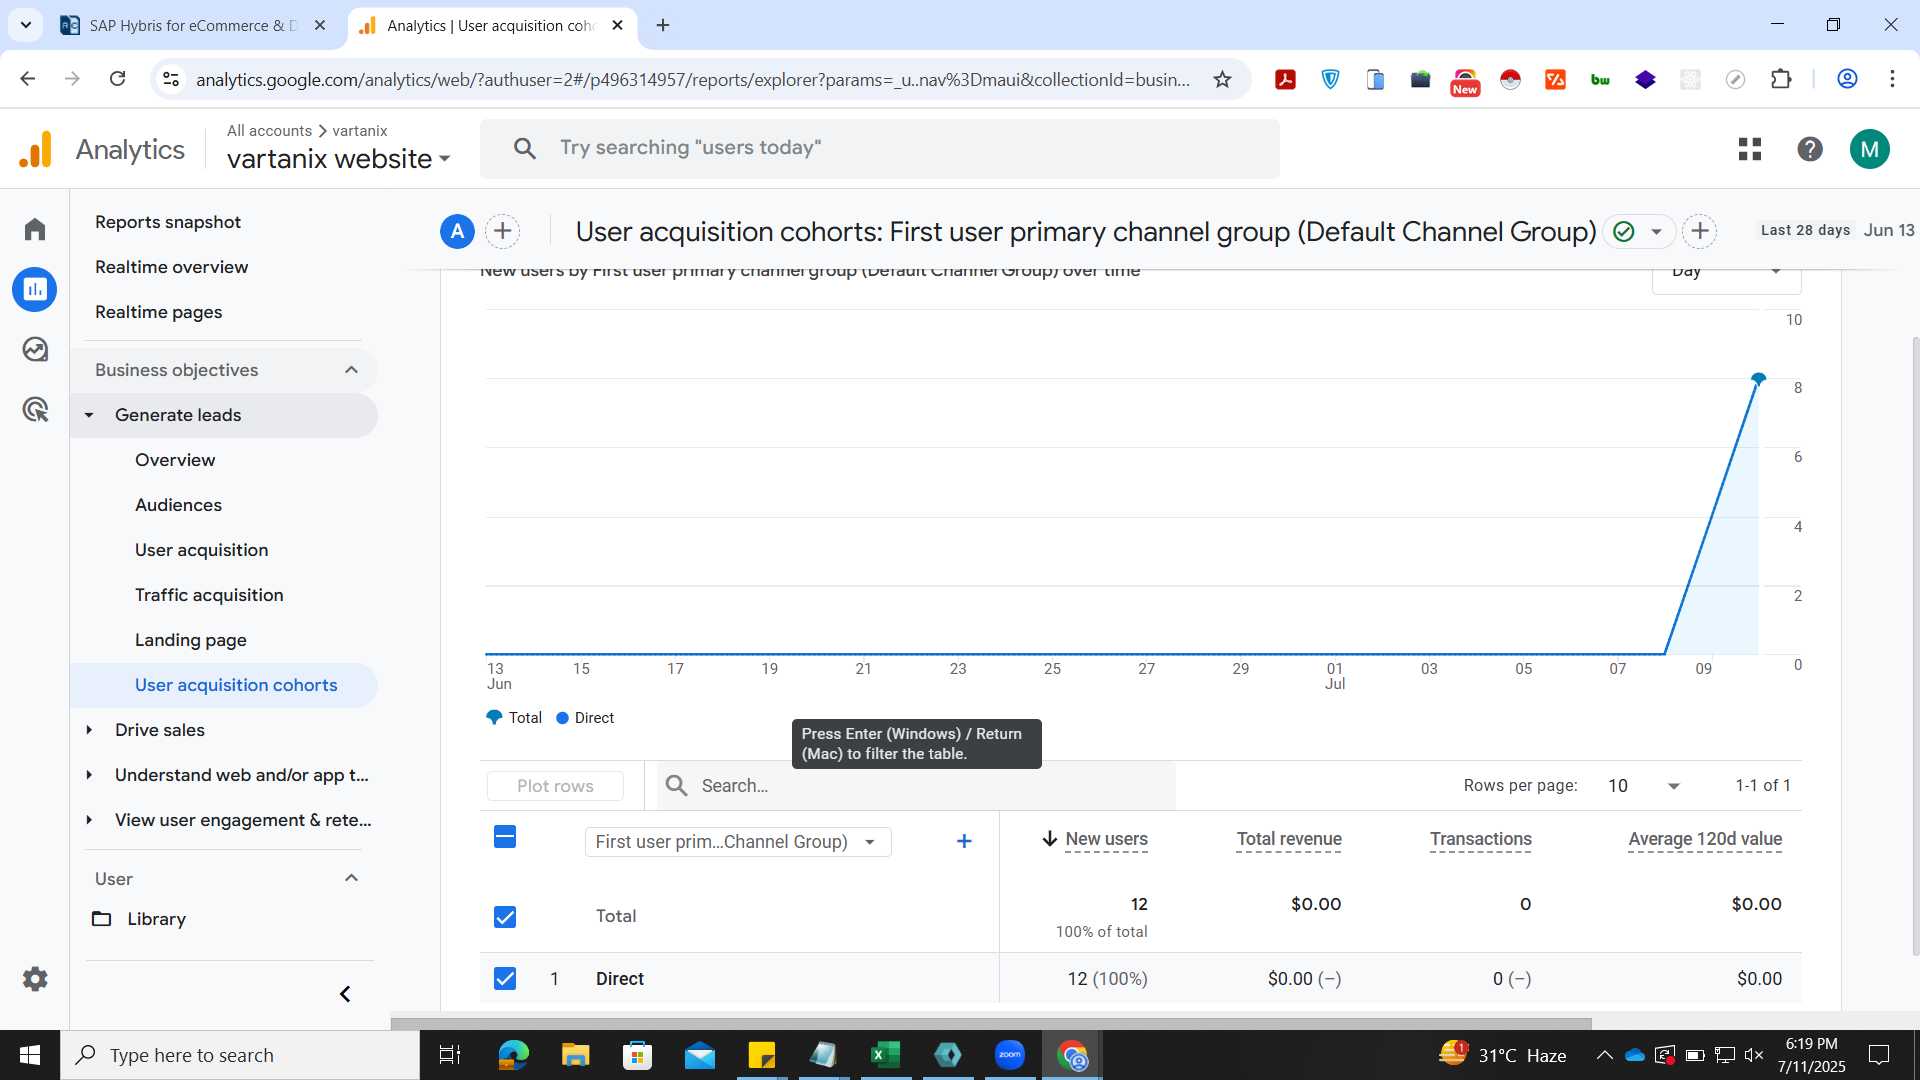
Task: Select the Reports icon in left rail
Action: click(x=35, y=289)
